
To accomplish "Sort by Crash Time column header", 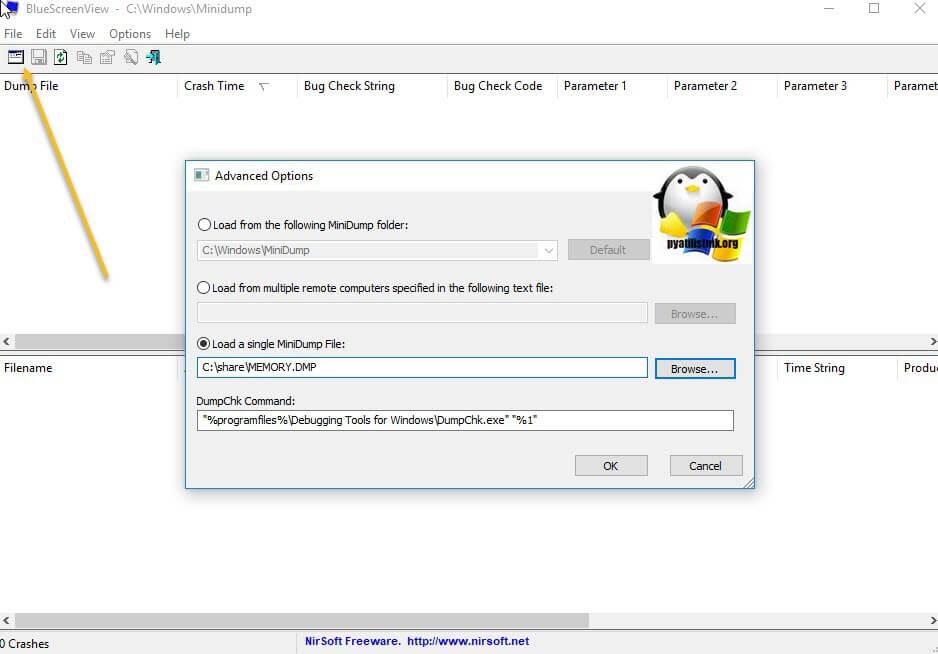I will click(x=236, y=86).
